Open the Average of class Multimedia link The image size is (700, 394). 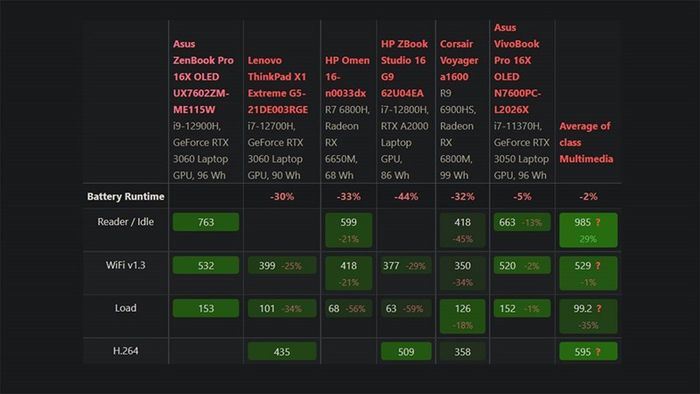(586, 142)
